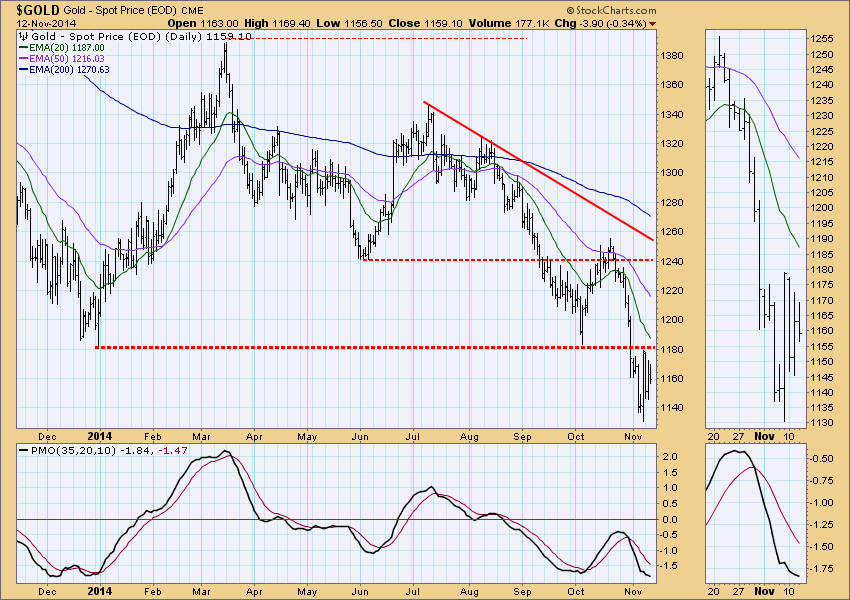
Task: Click the Jul label on the time axis
Action: 411,437
